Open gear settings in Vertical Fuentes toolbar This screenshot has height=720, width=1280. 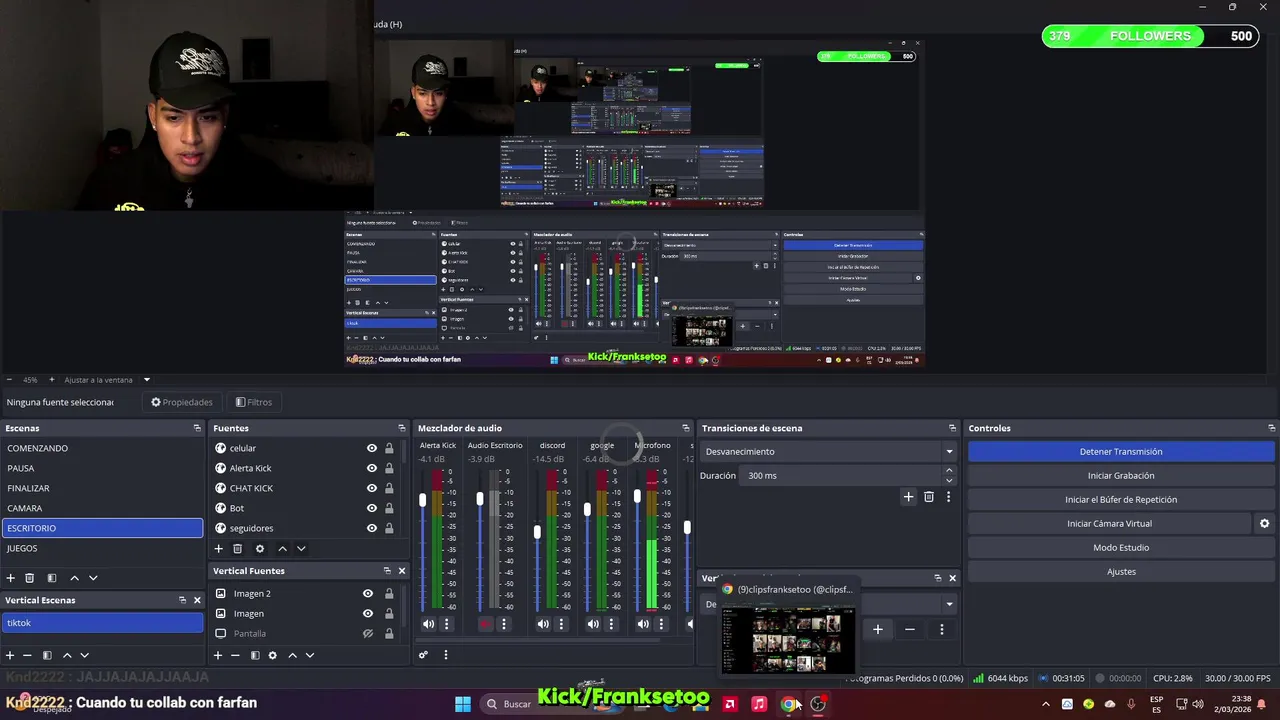pos(272,656)
